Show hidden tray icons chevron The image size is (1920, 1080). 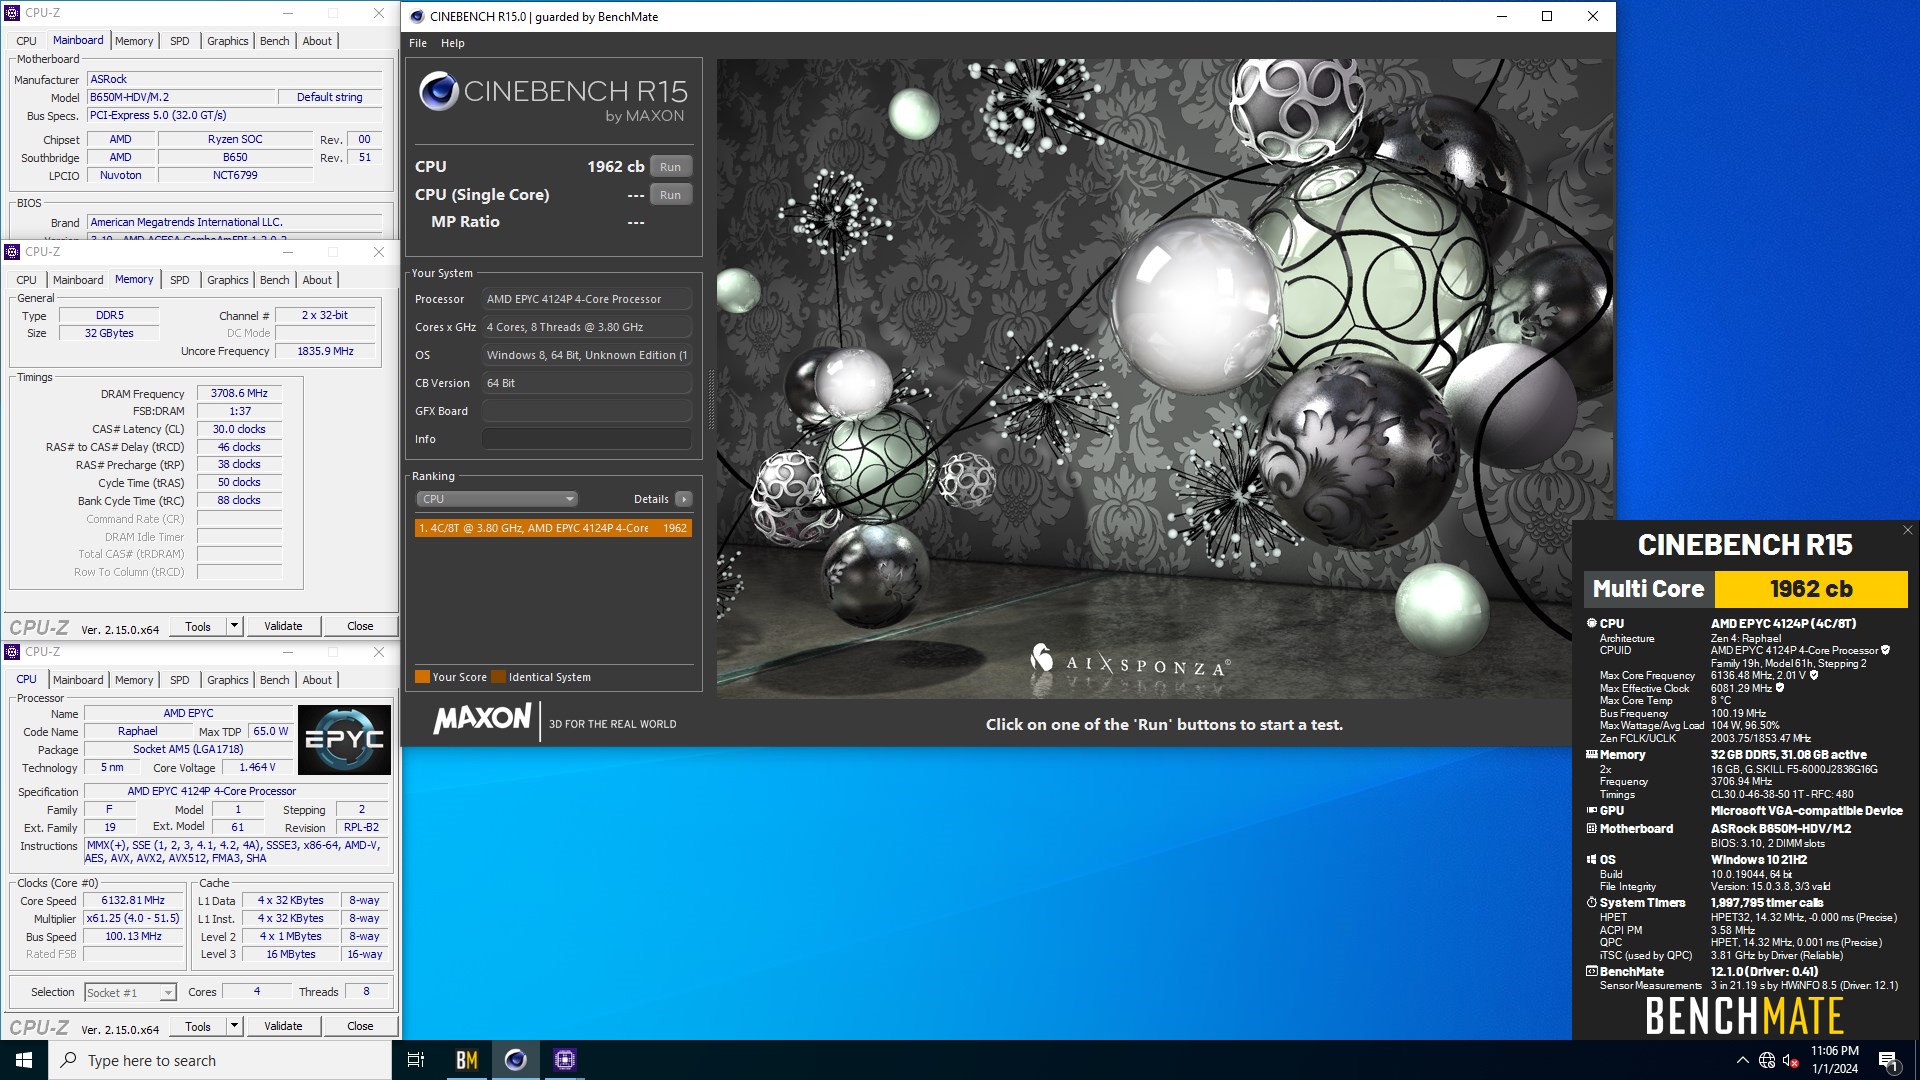point(1742,1060)
